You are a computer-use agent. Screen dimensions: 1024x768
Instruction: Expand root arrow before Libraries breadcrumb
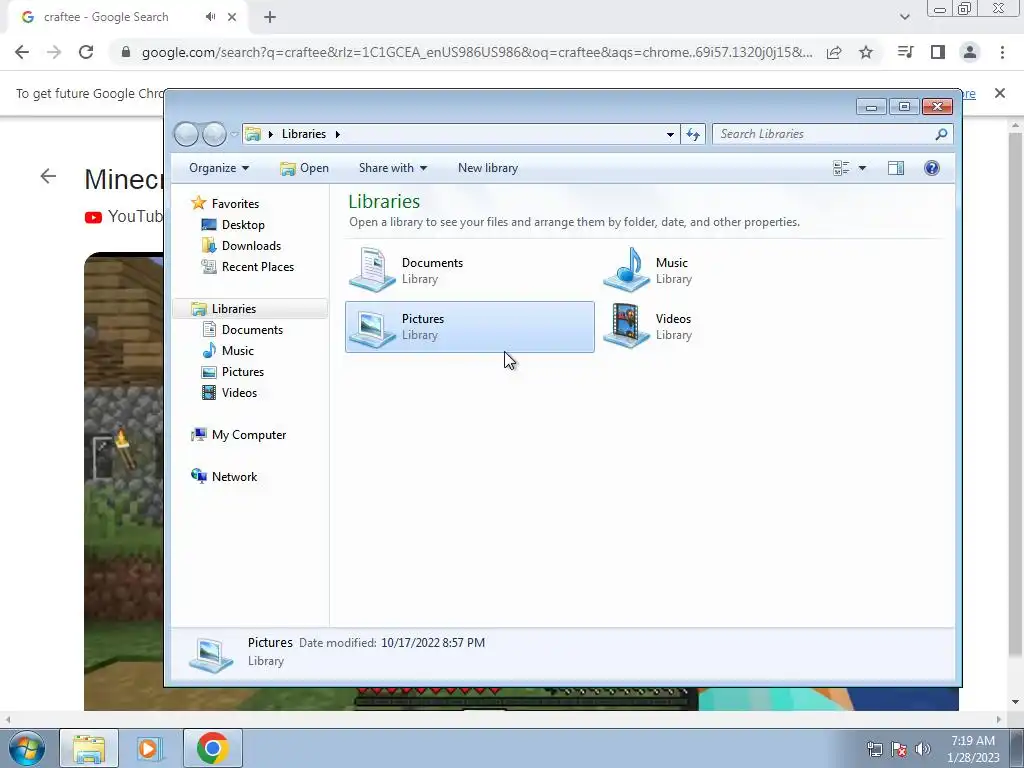tap(270, 135)
